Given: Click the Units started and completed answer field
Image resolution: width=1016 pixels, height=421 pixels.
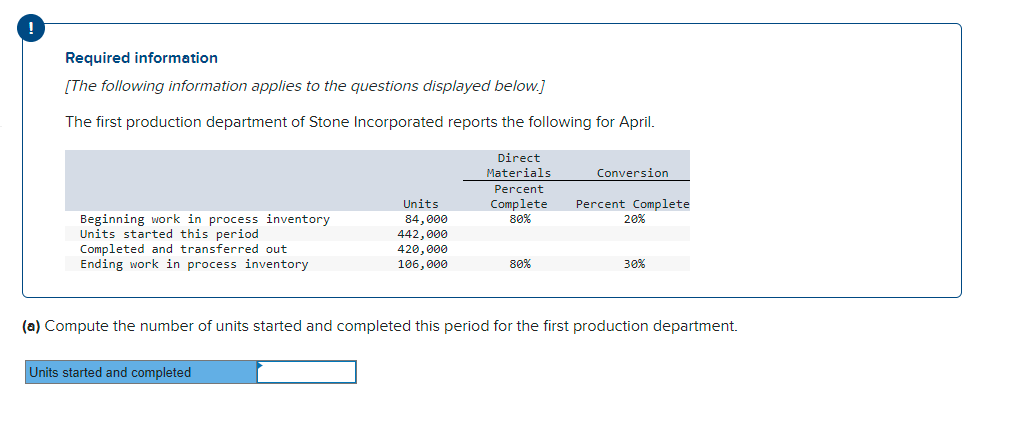Looking at the screenshot, I should (306, 372).
